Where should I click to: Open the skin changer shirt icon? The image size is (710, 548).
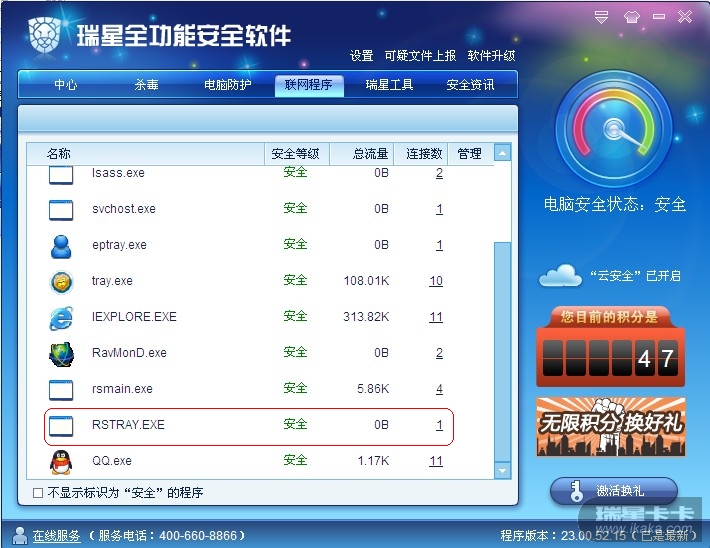tap(632, 17)
